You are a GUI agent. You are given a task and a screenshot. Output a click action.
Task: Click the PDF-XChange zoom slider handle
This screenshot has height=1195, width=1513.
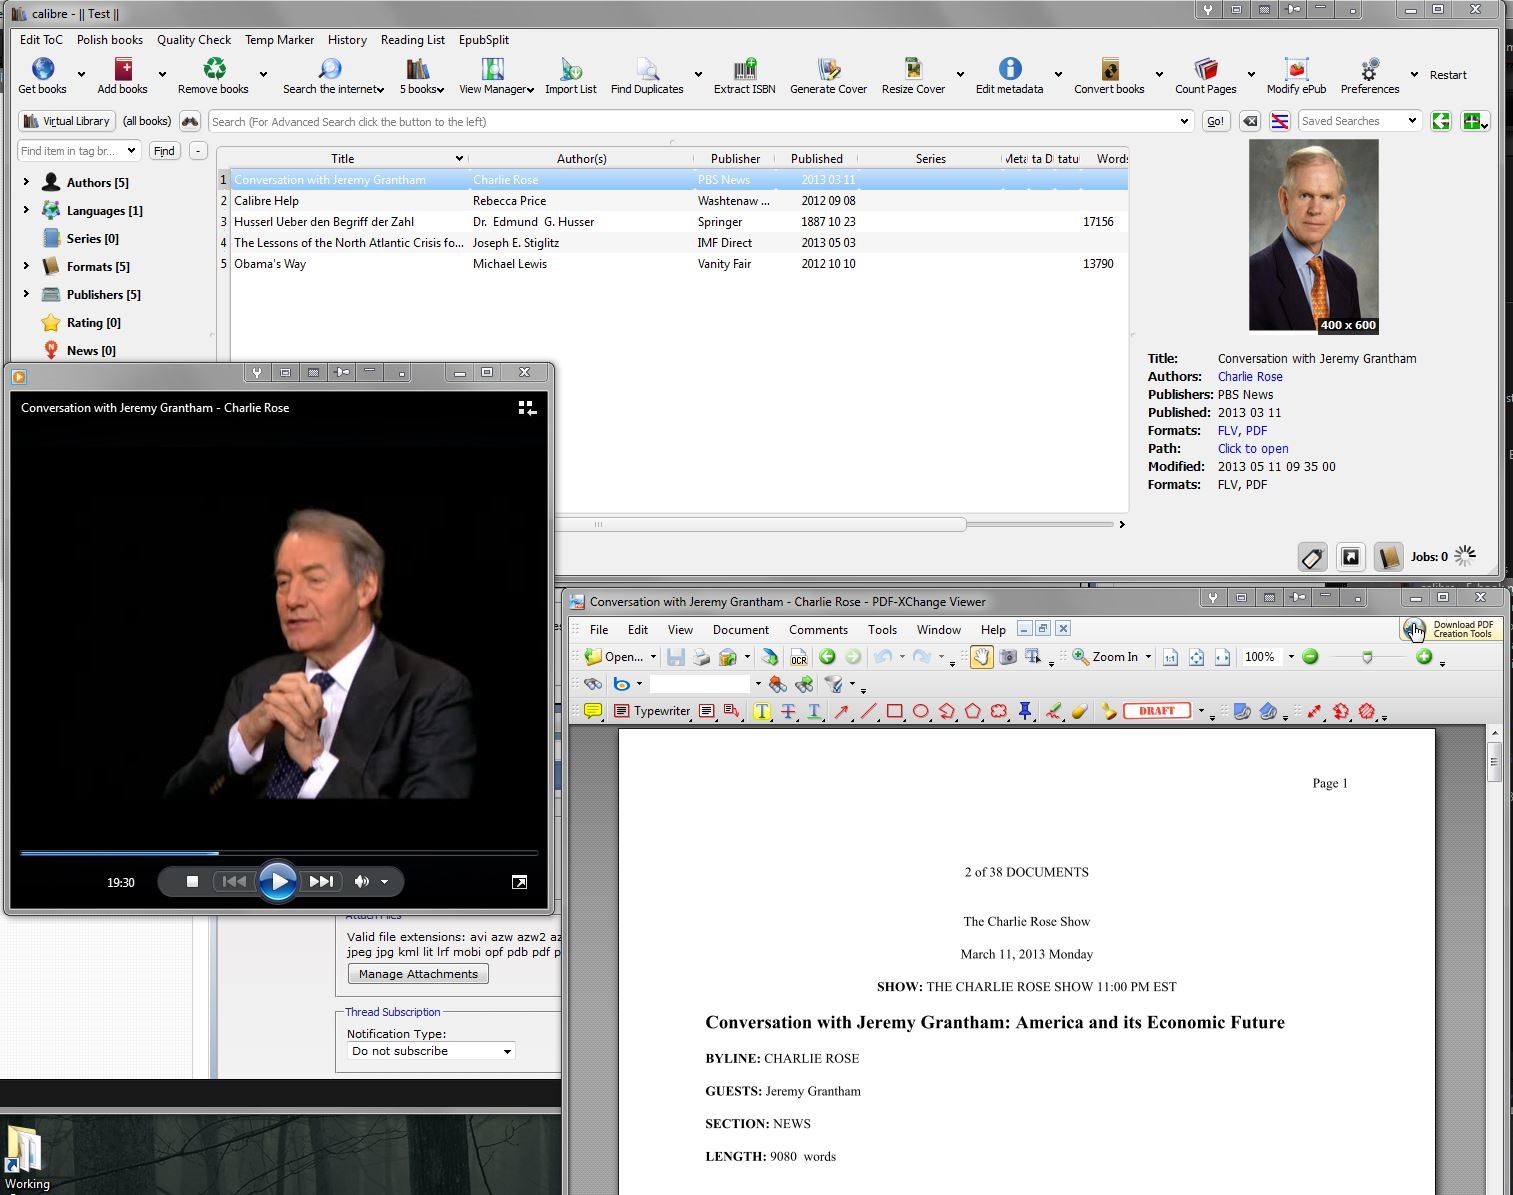click(x=1367, y=657)
